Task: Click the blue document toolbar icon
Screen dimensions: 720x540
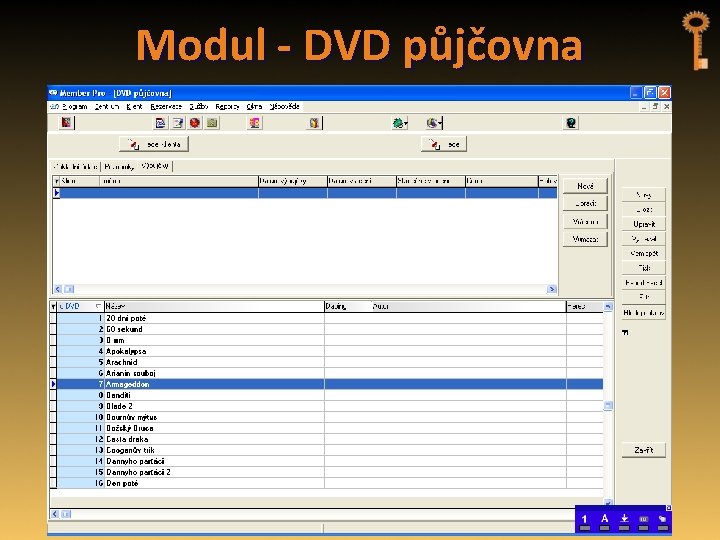Action: click(x=160, y=123)
